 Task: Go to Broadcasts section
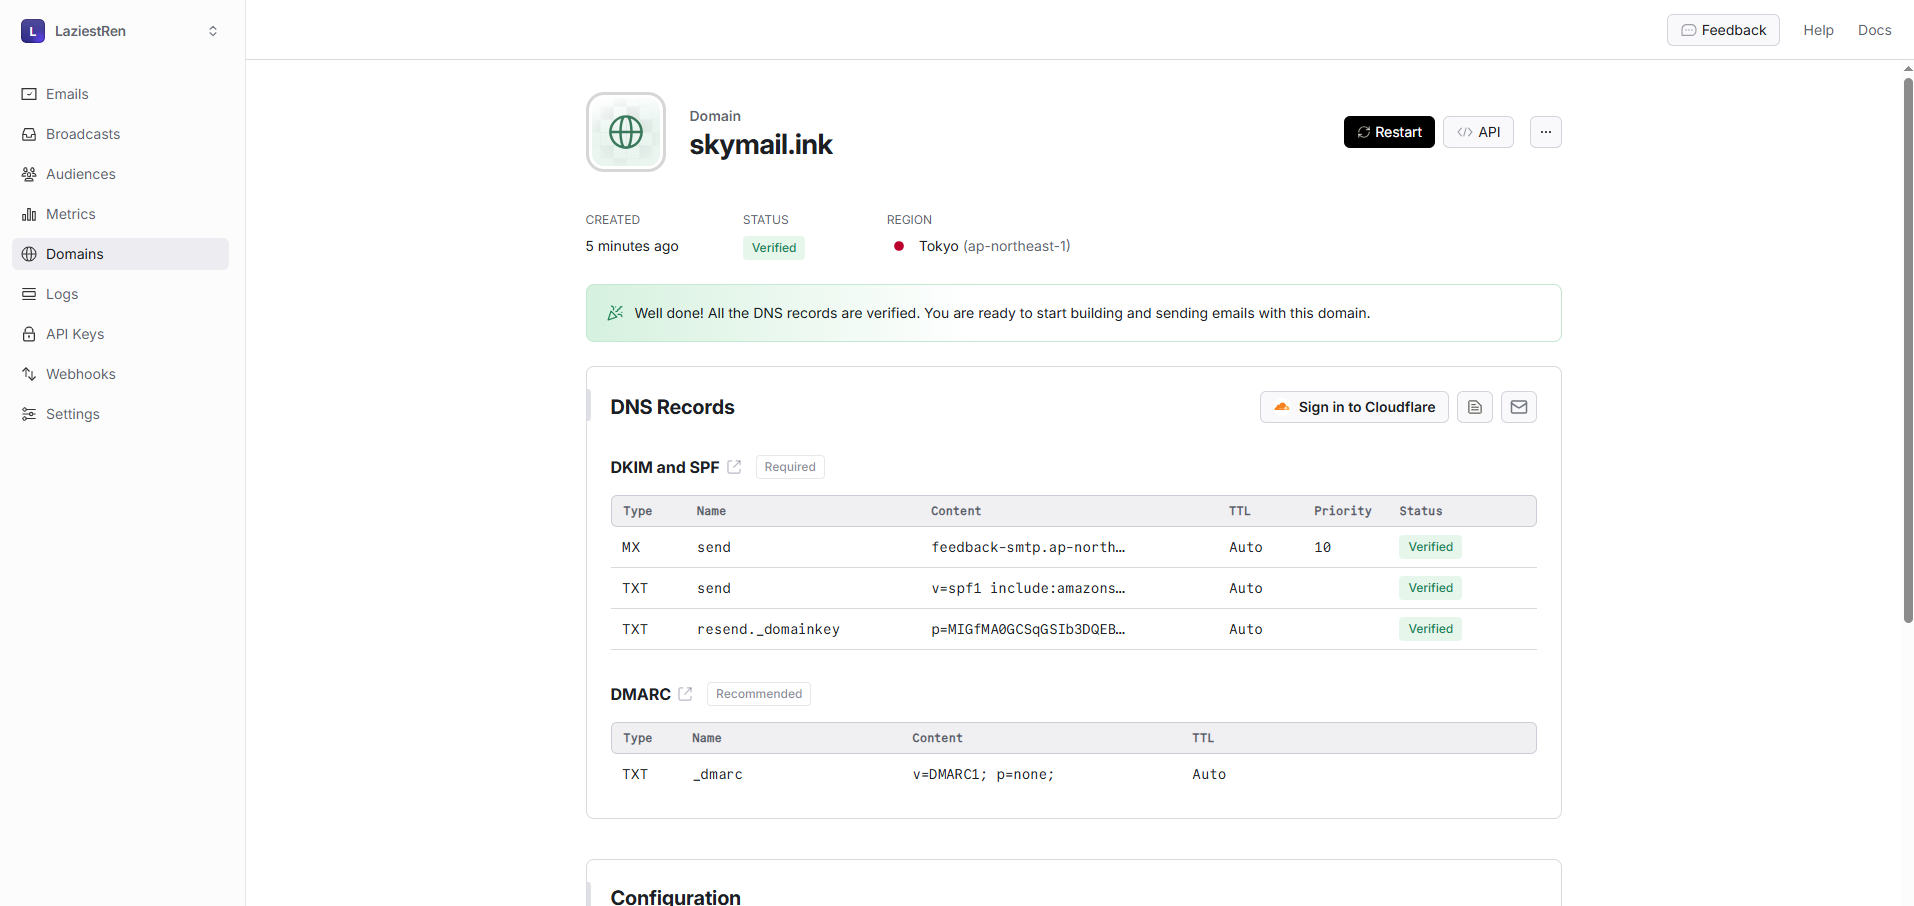click(82, 134)
